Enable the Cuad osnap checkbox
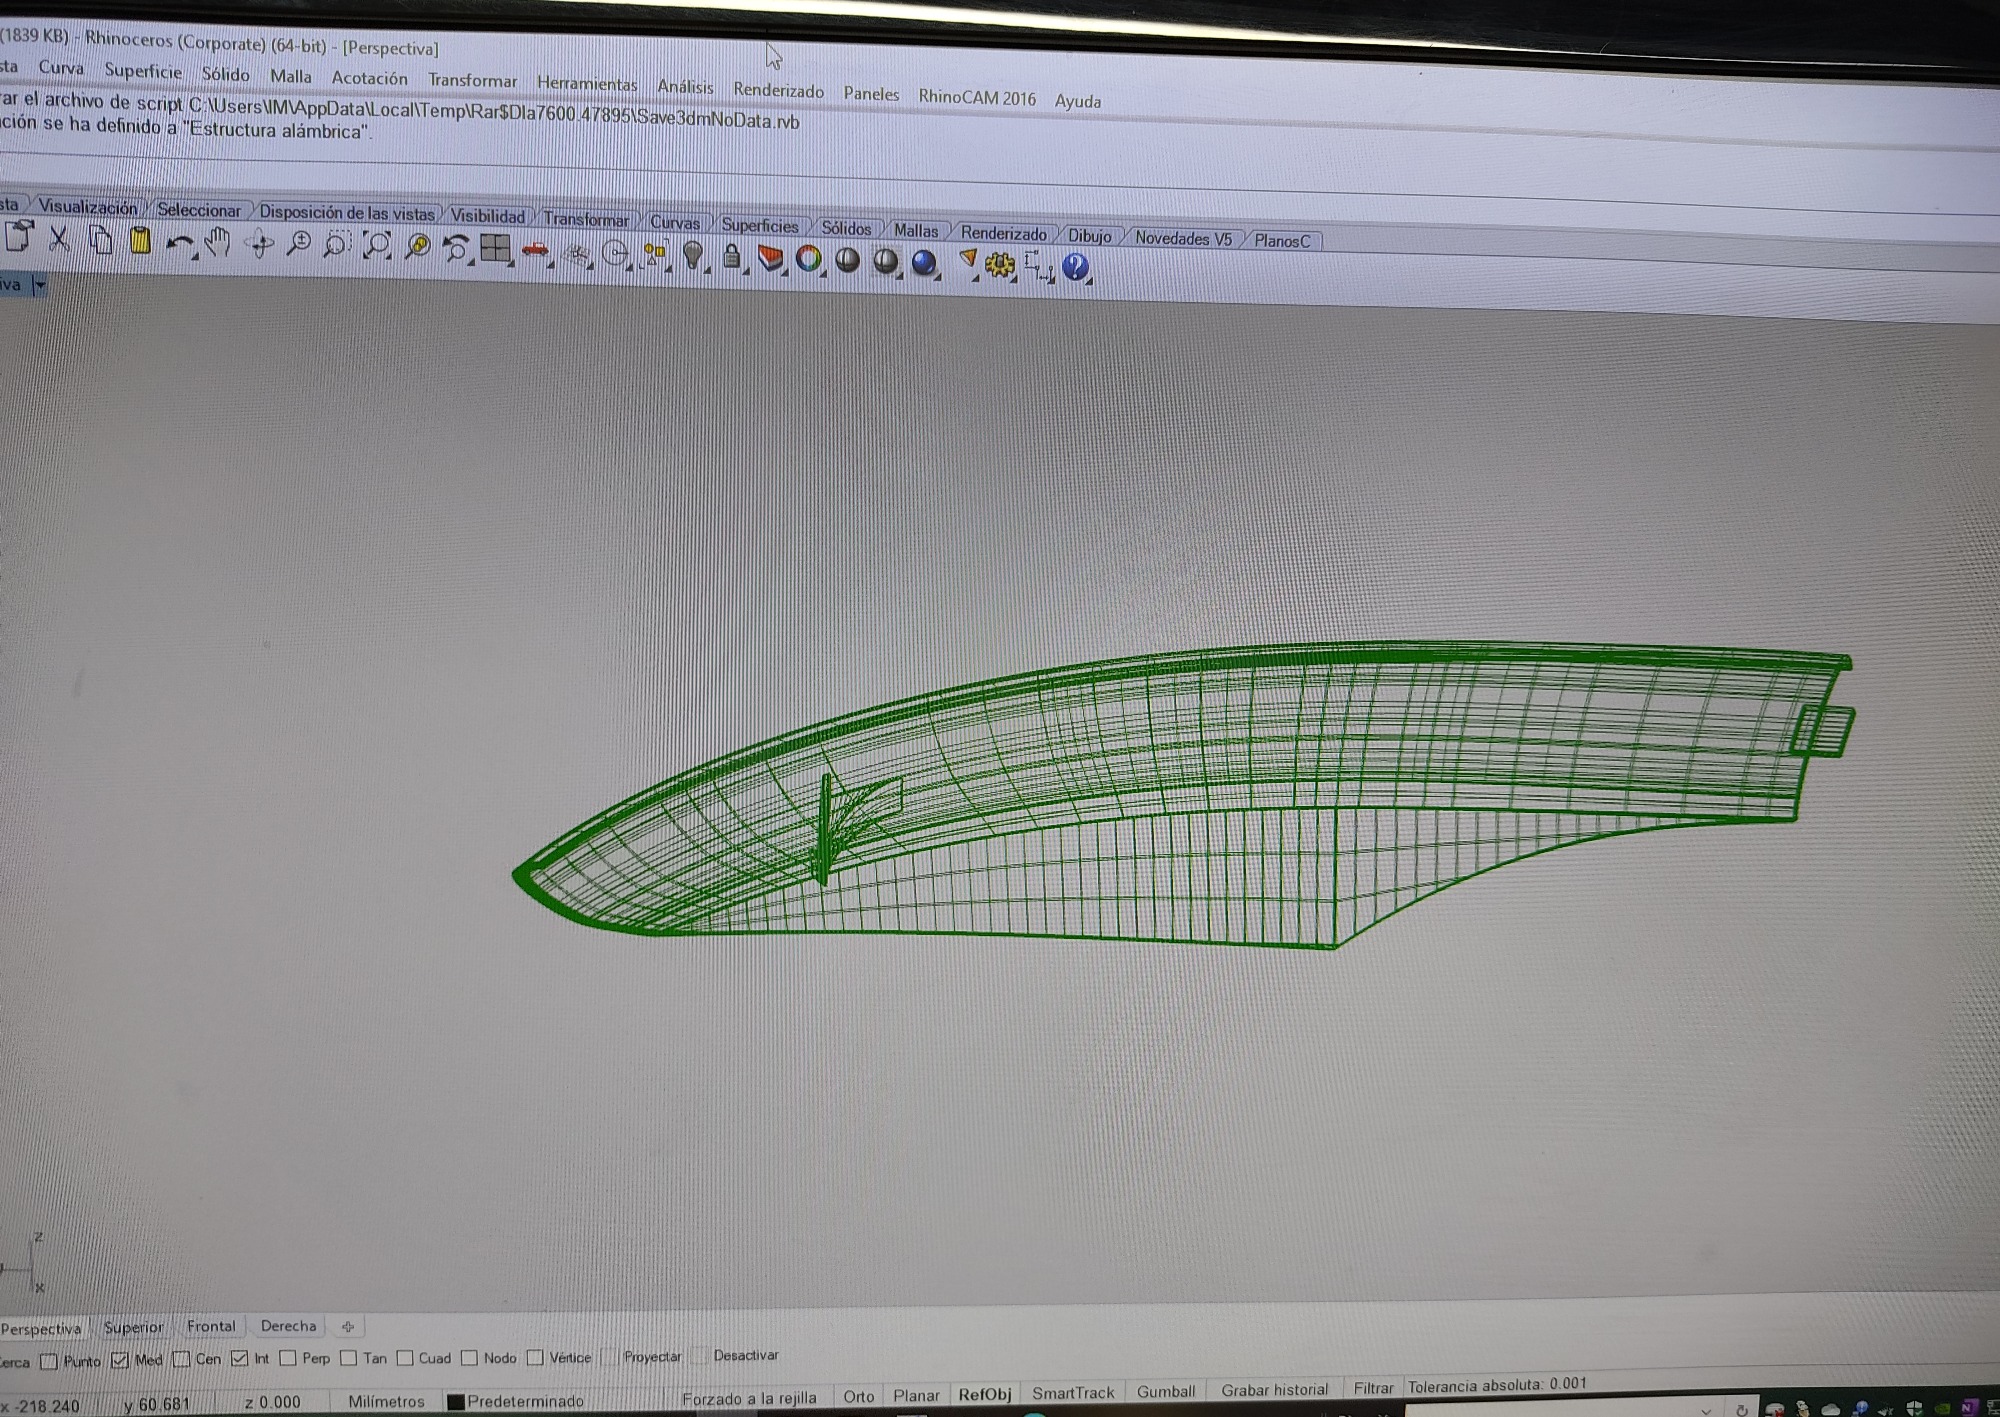The image size is (2000, 1417). click(405, 1358)
